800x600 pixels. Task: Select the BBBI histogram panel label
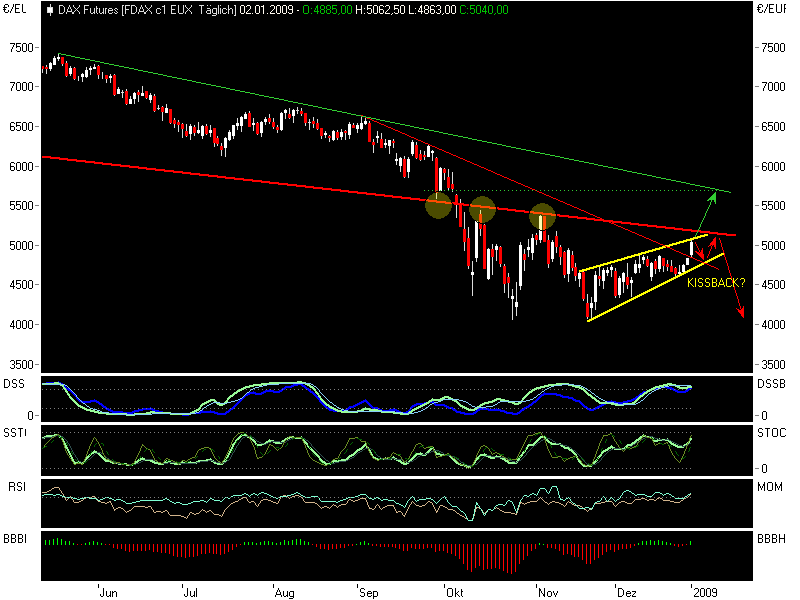click(14, 537)
